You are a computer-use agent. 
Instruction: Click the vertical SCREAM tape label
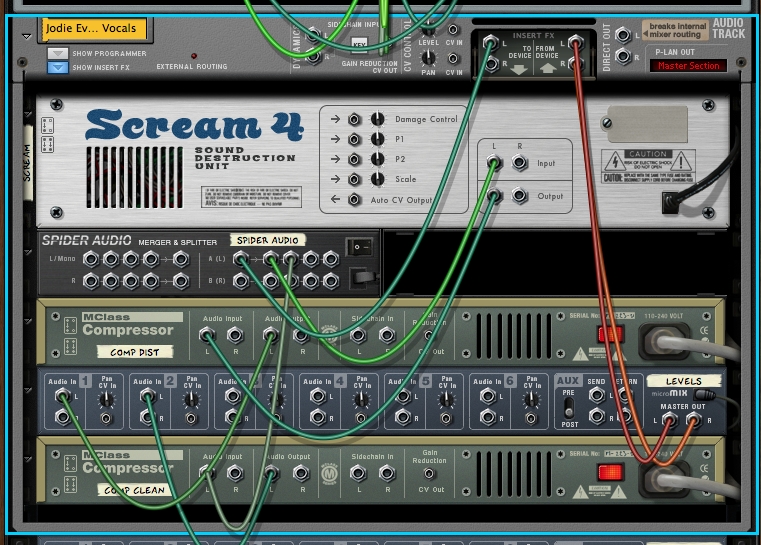[x=28, y=163]
